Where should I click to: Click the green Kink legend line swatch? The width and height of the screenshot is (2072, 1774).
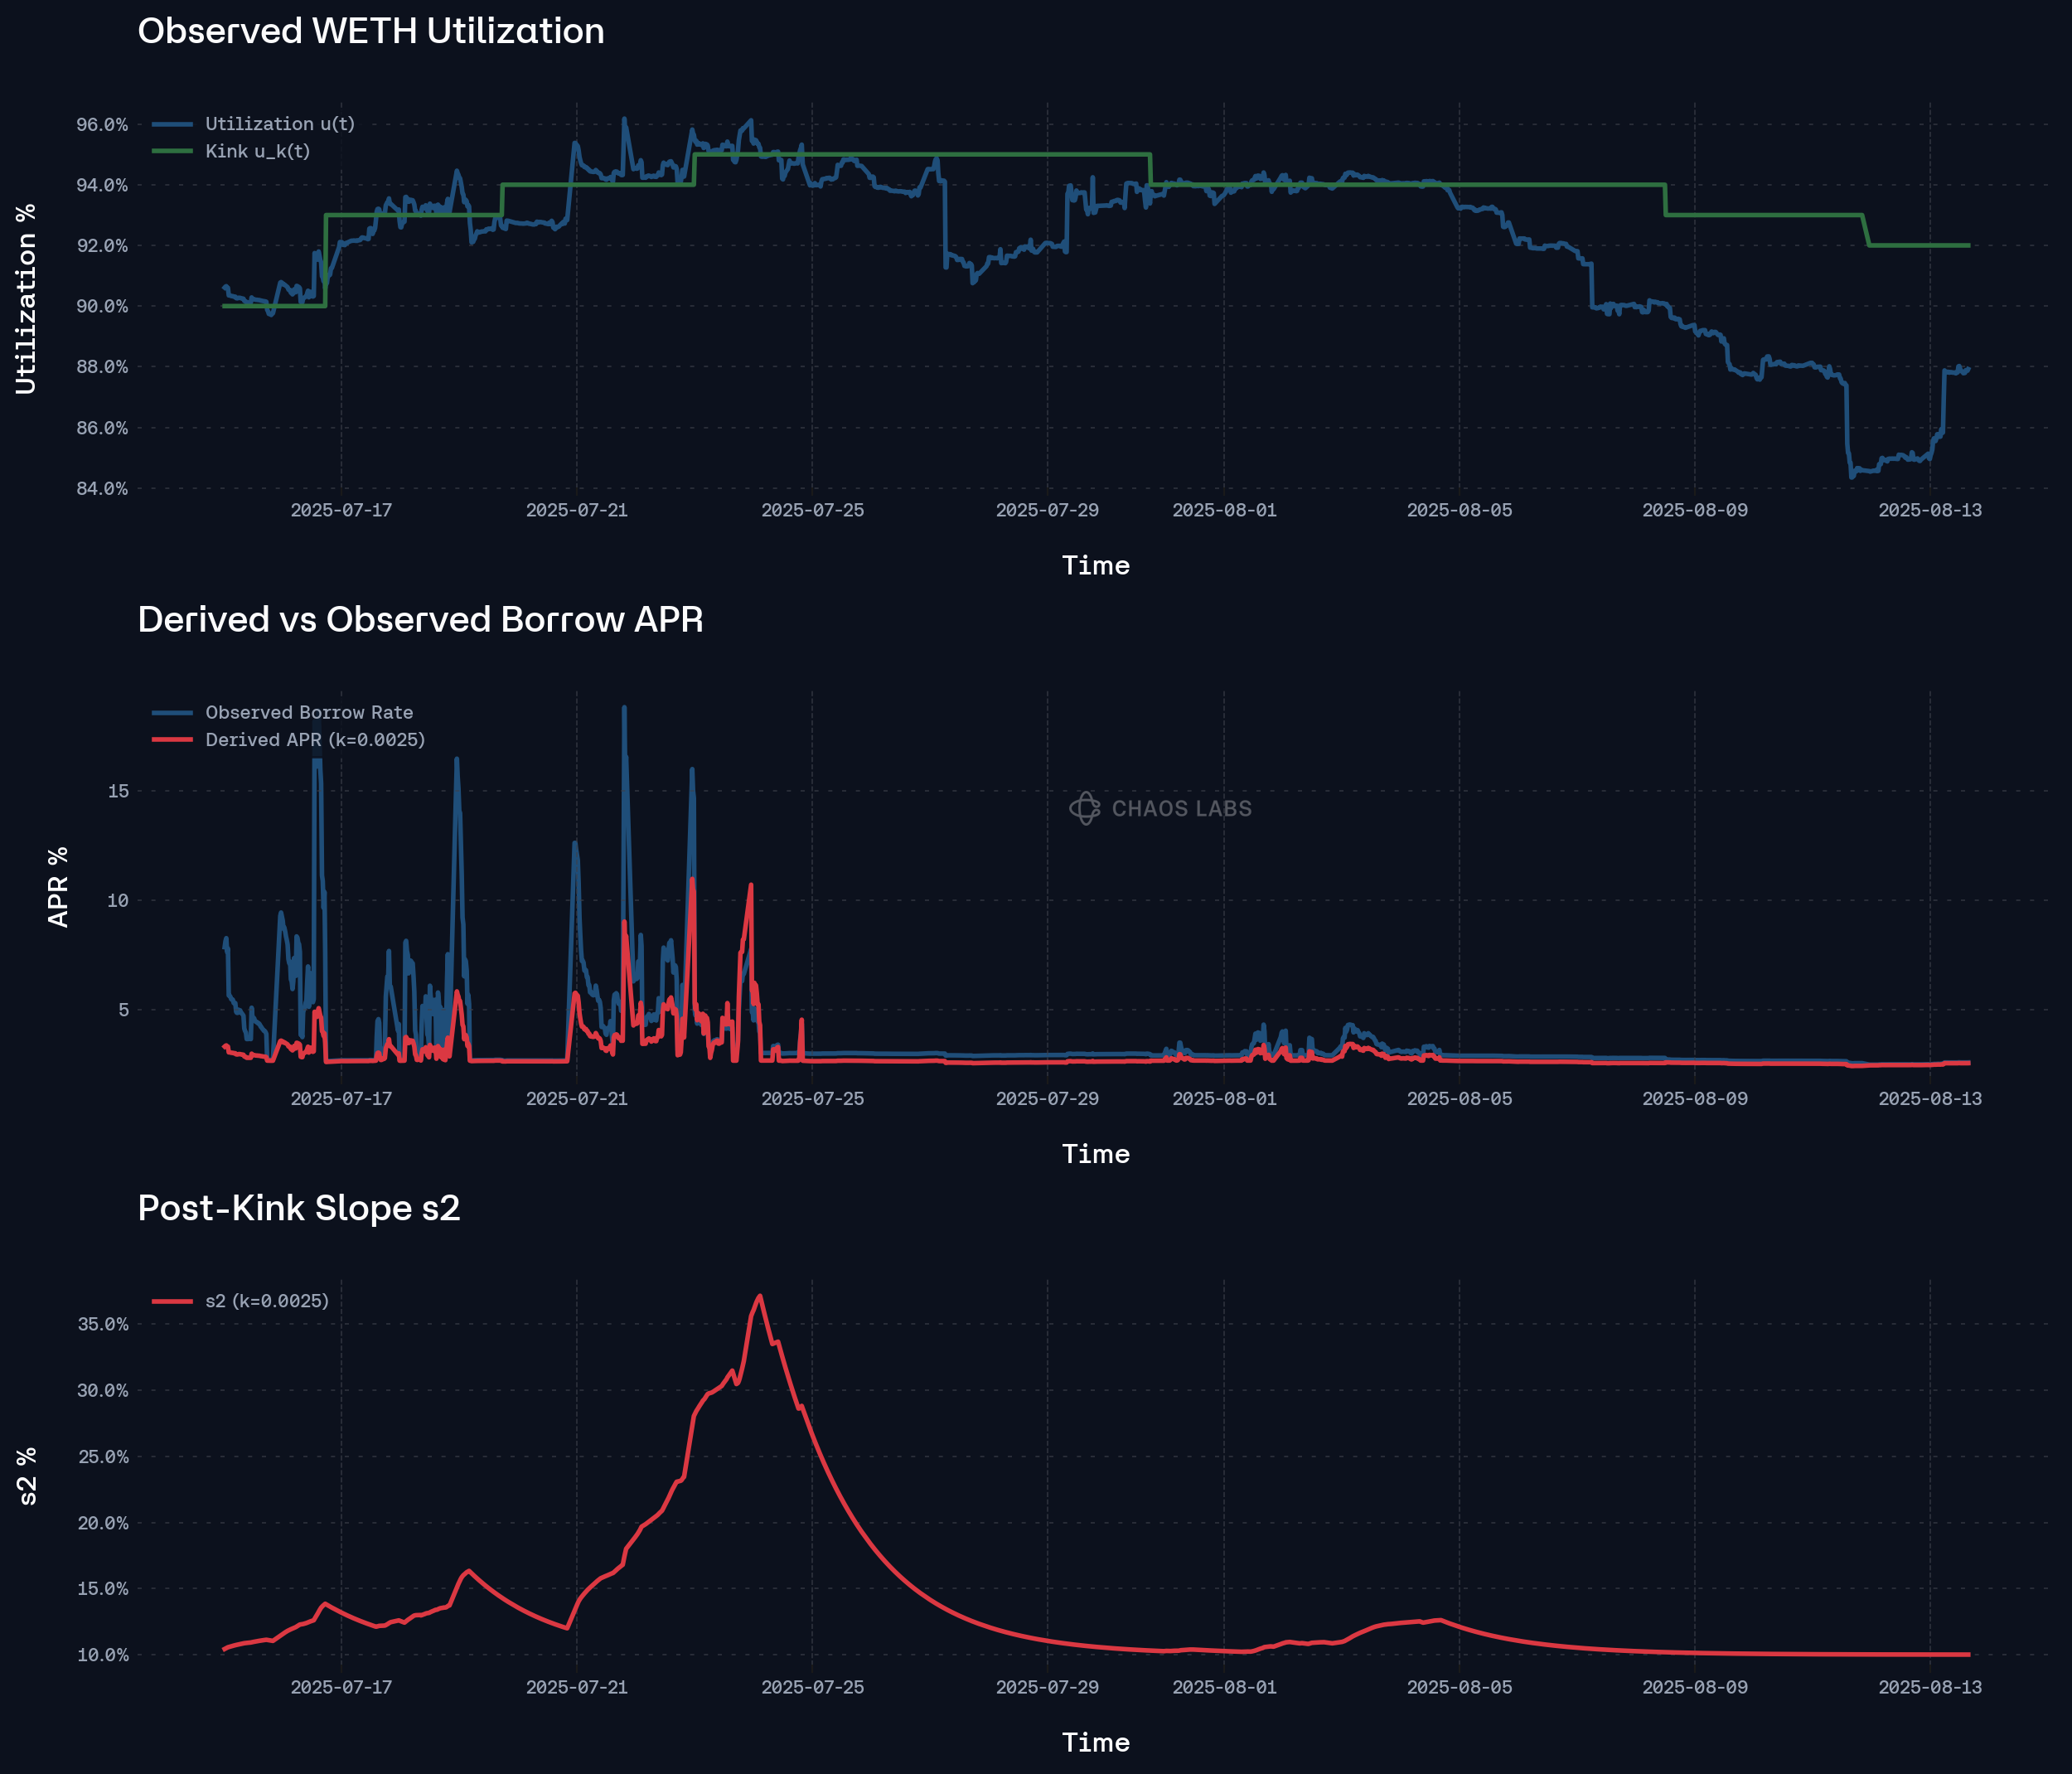172,151
